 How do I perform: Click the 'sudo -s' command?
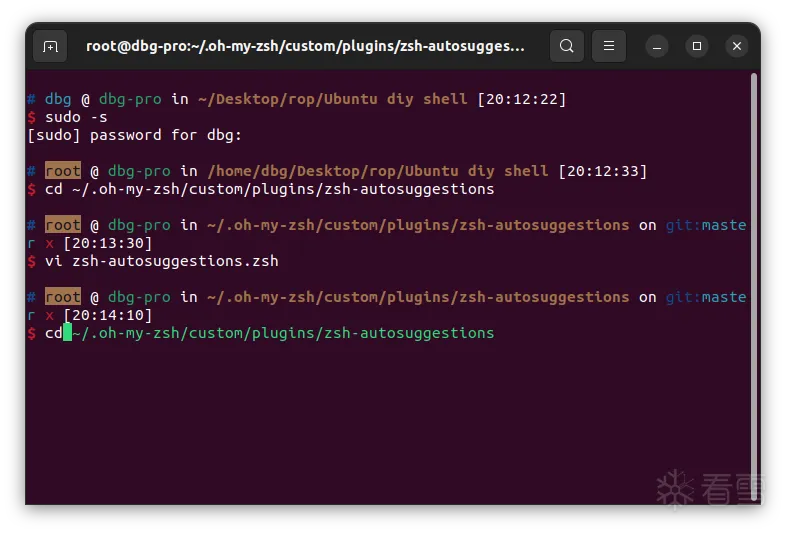(x=76, y=117)
